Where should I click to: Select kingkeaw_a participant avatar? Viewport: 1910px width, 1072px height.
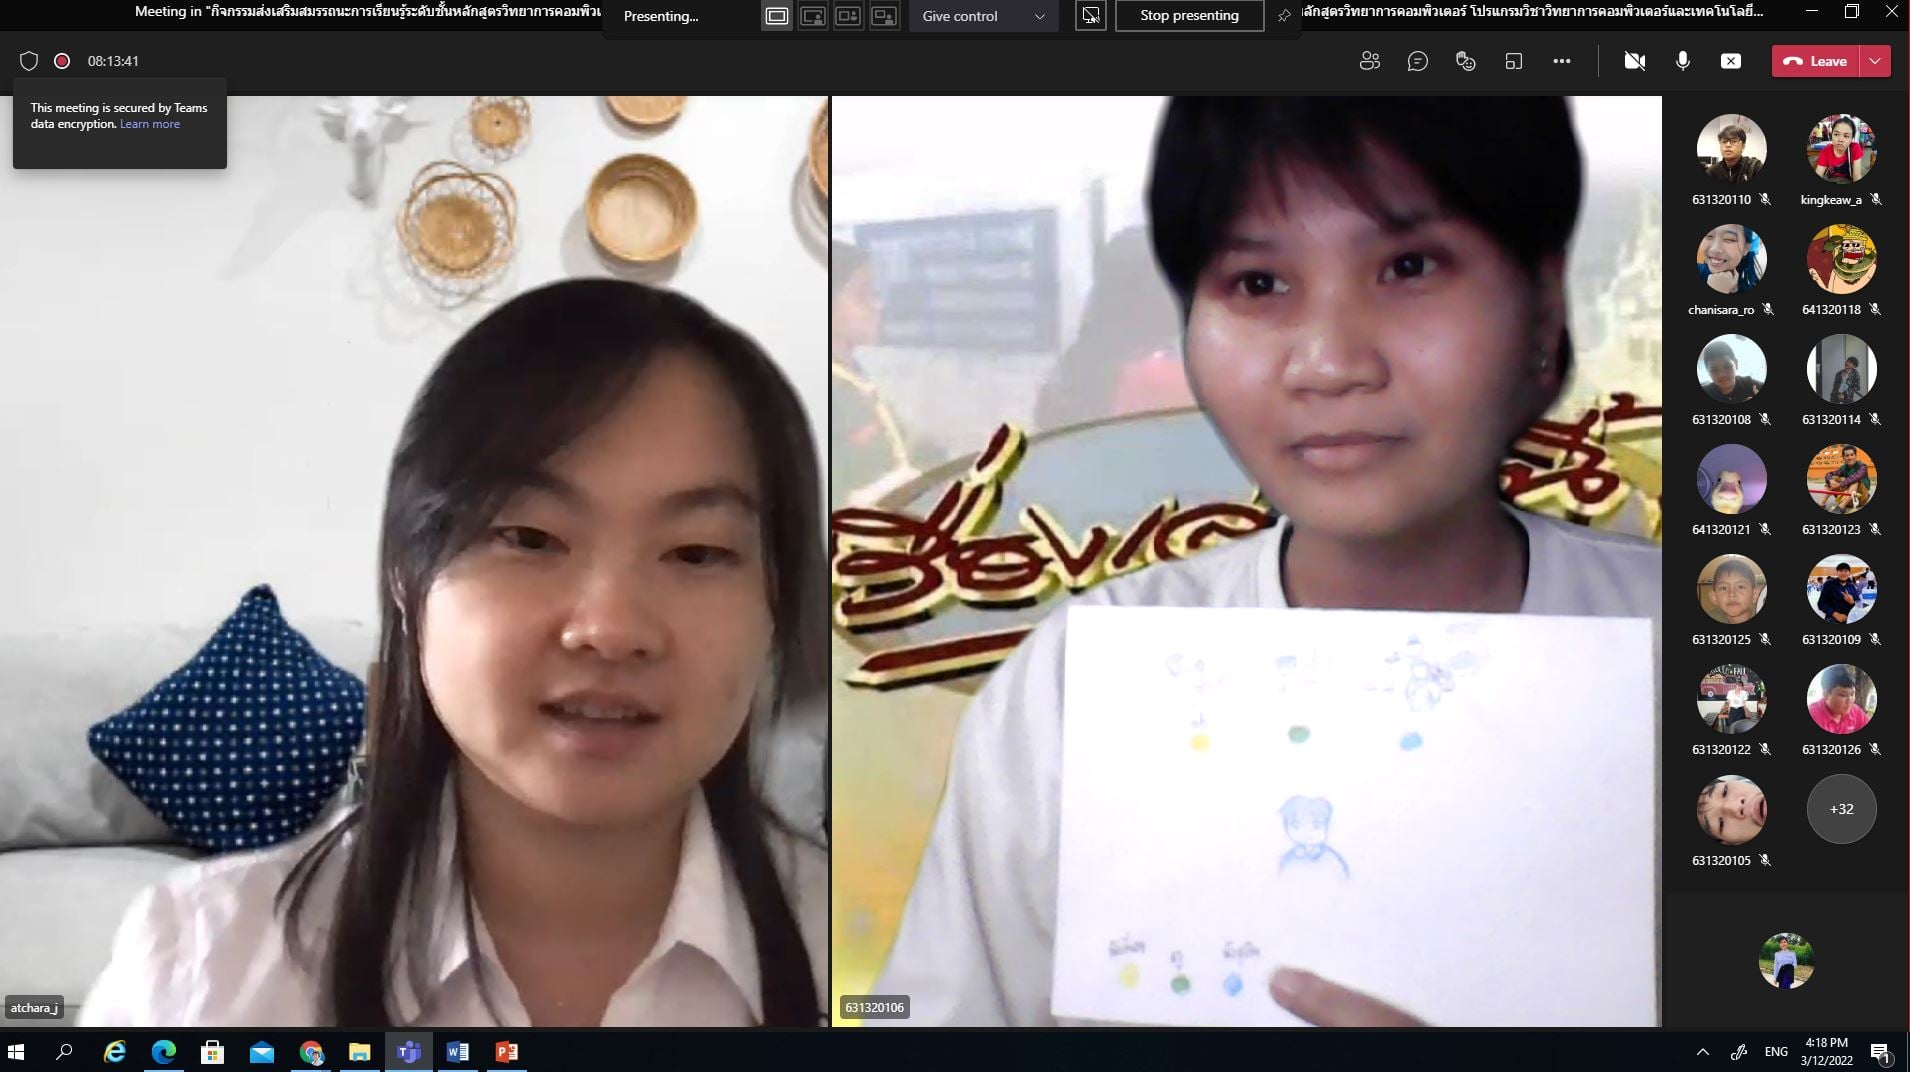point(1841,149)
